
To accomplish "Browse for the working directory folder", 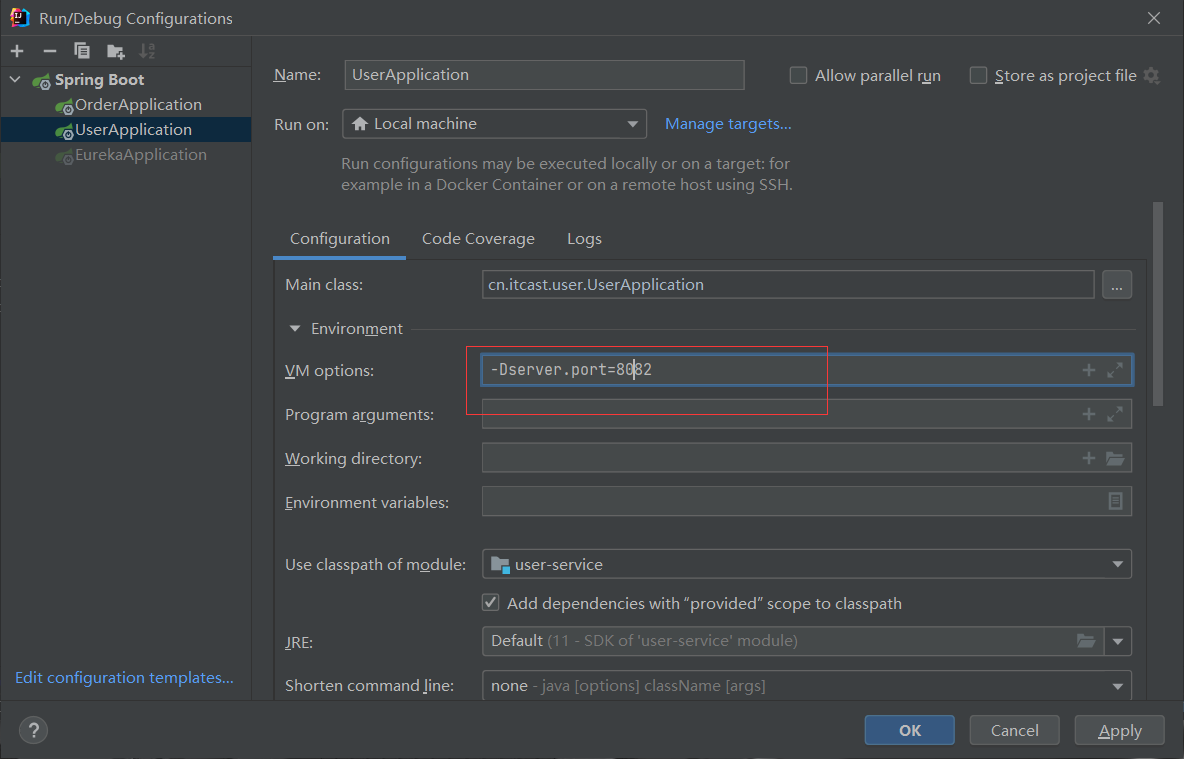I will (1115, 458).
